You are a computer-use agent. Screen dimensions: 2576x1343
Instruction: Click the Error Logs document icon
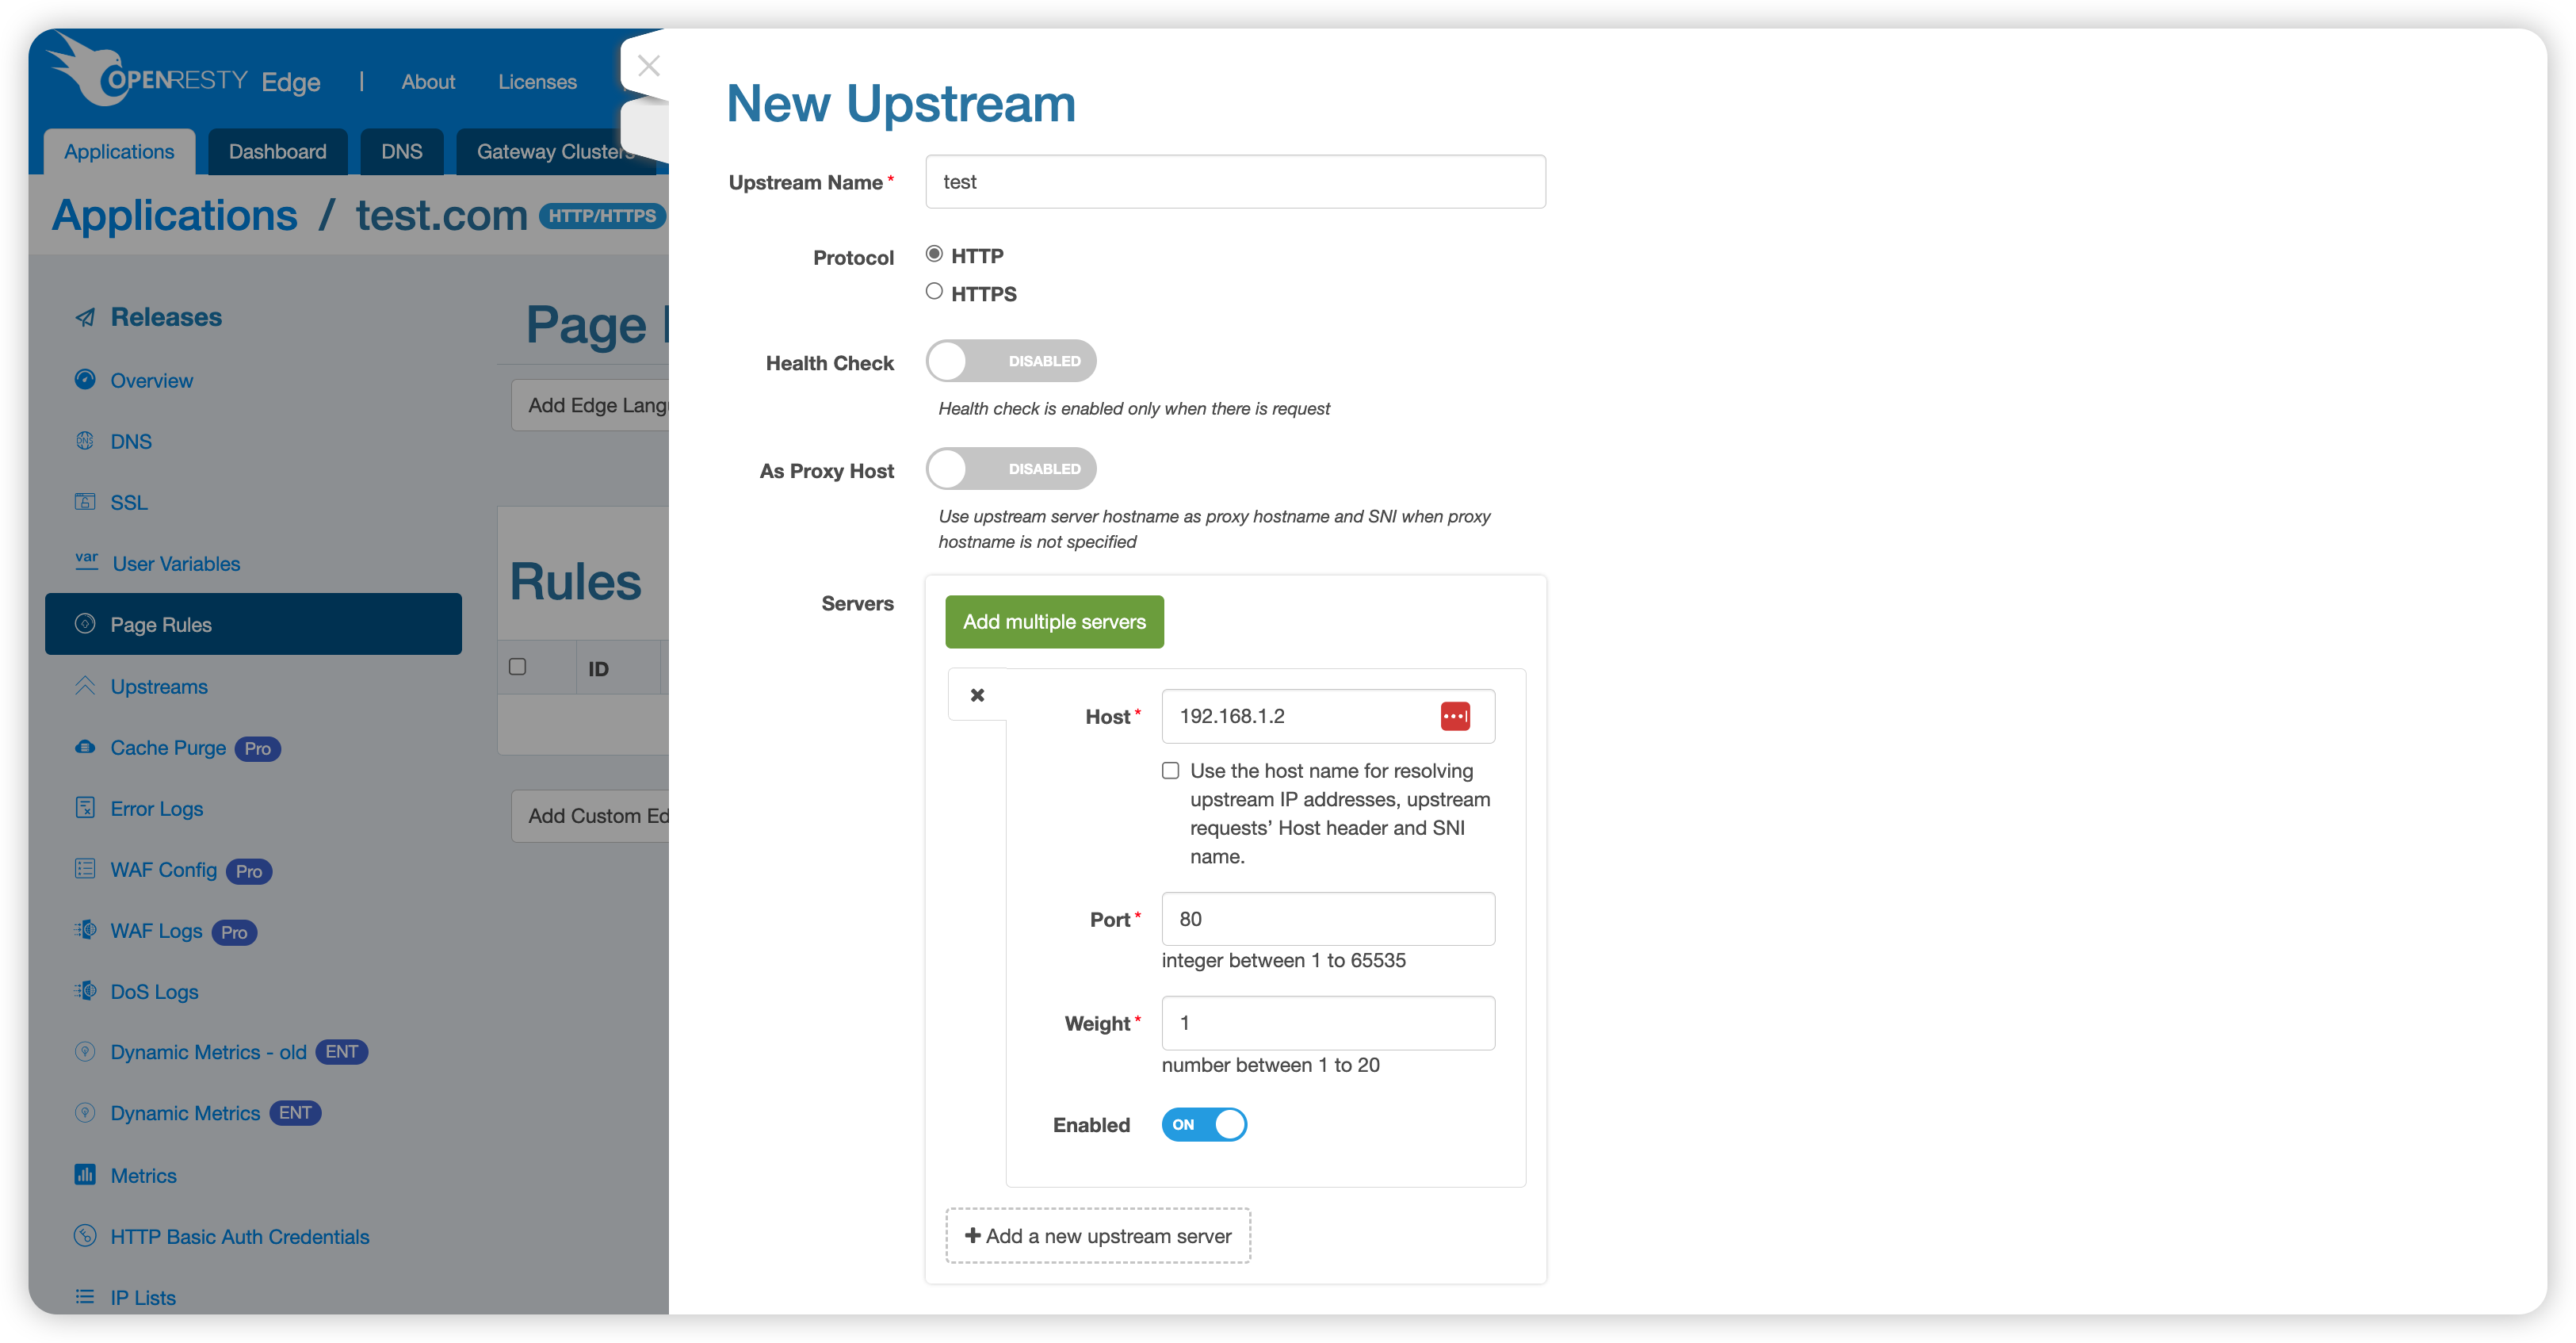[85, 808]
